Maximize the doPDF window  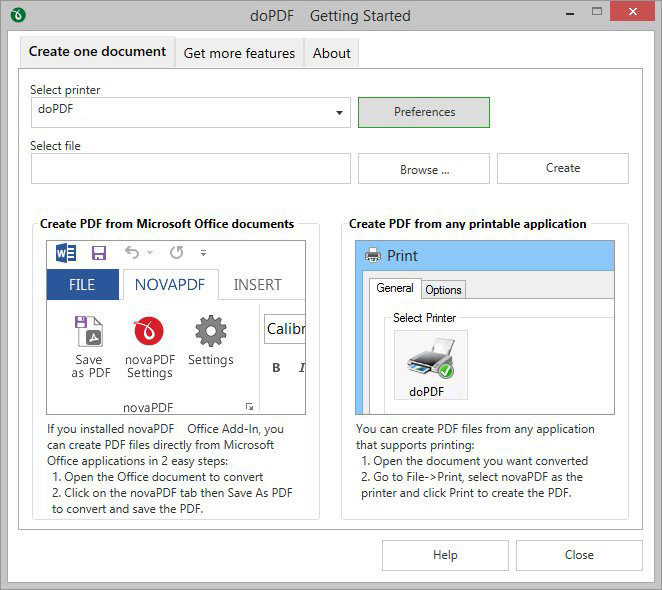[597, 12]
